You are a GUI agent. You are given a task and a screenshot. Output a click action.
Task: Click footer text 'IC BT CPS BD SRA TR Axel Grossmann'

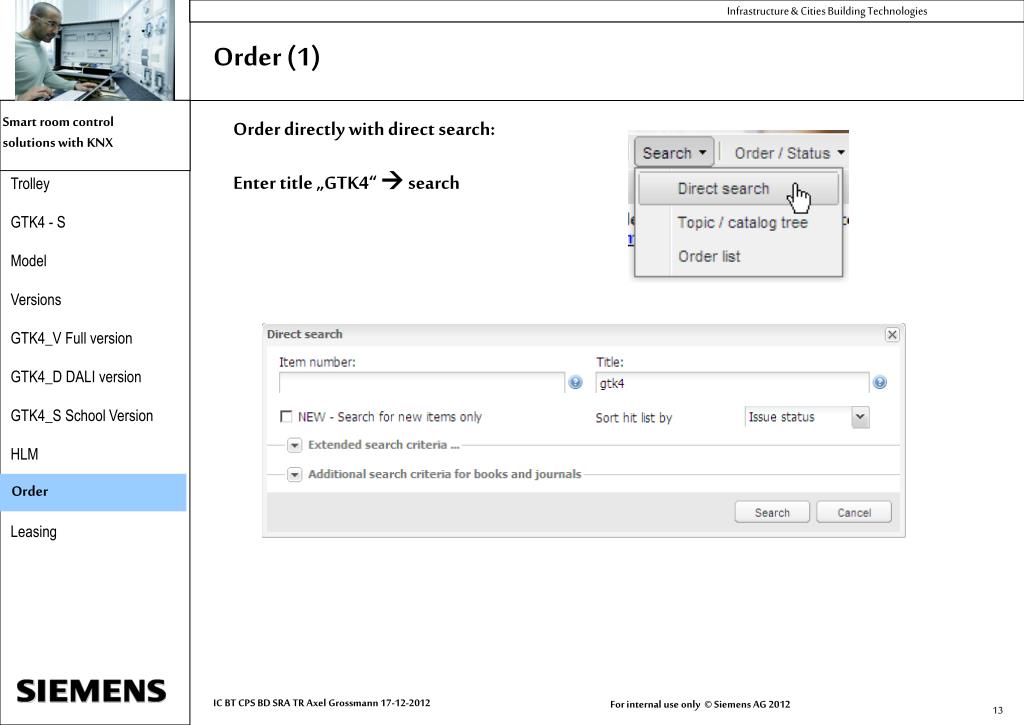point(296,703)
